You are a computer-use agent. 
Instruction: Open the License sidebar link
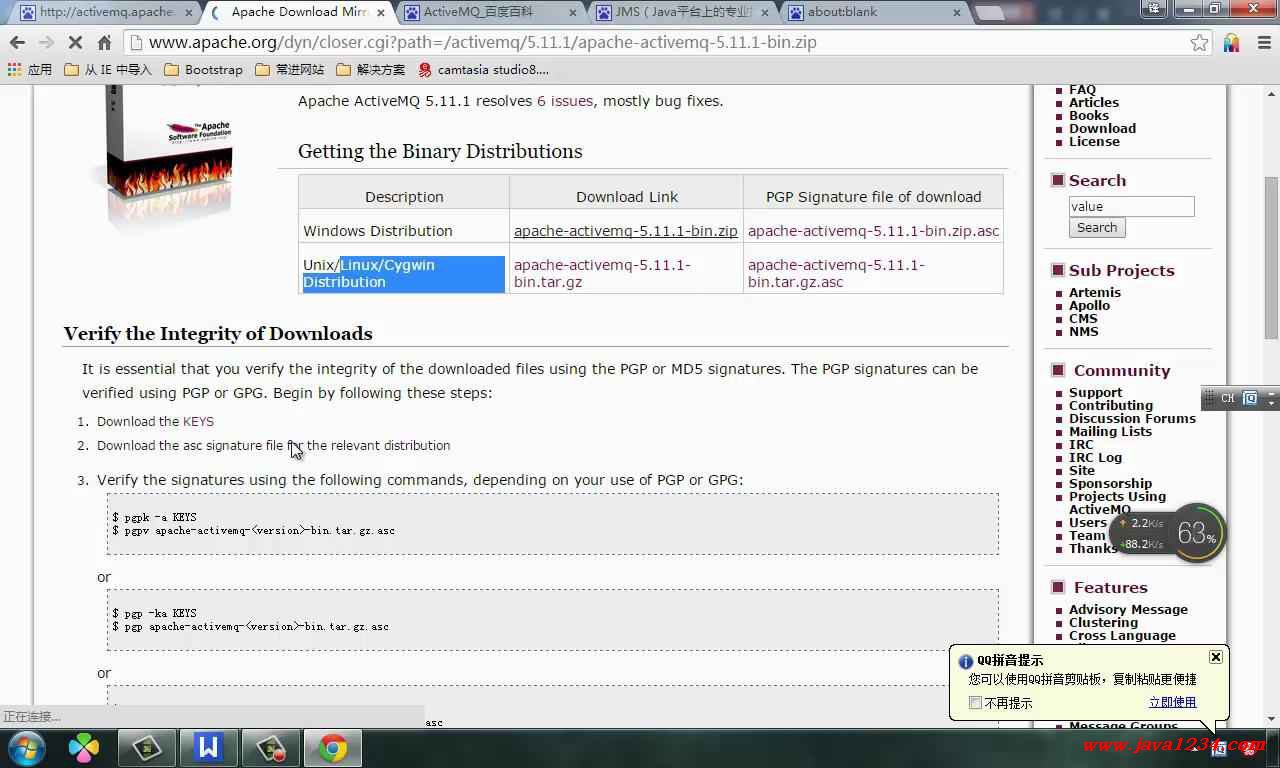click(1094, 142)
